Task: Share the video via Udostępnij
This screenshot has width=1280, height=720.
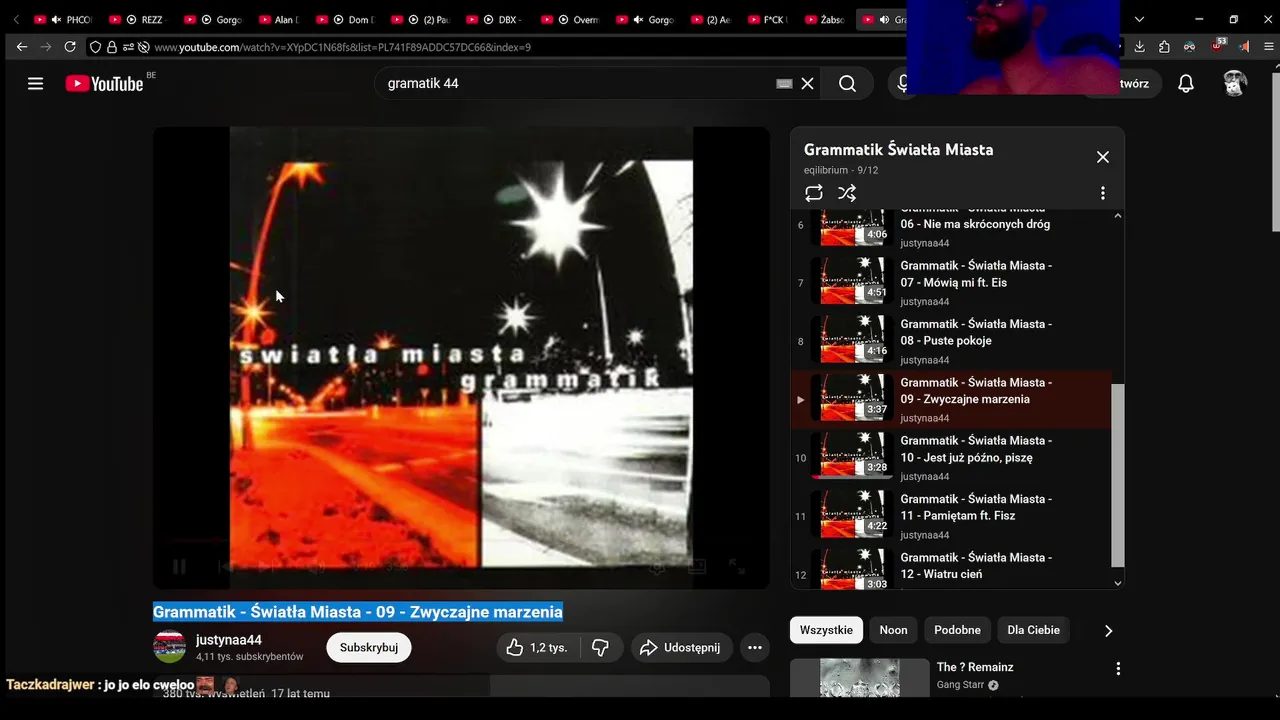Action: coord(681,647)
